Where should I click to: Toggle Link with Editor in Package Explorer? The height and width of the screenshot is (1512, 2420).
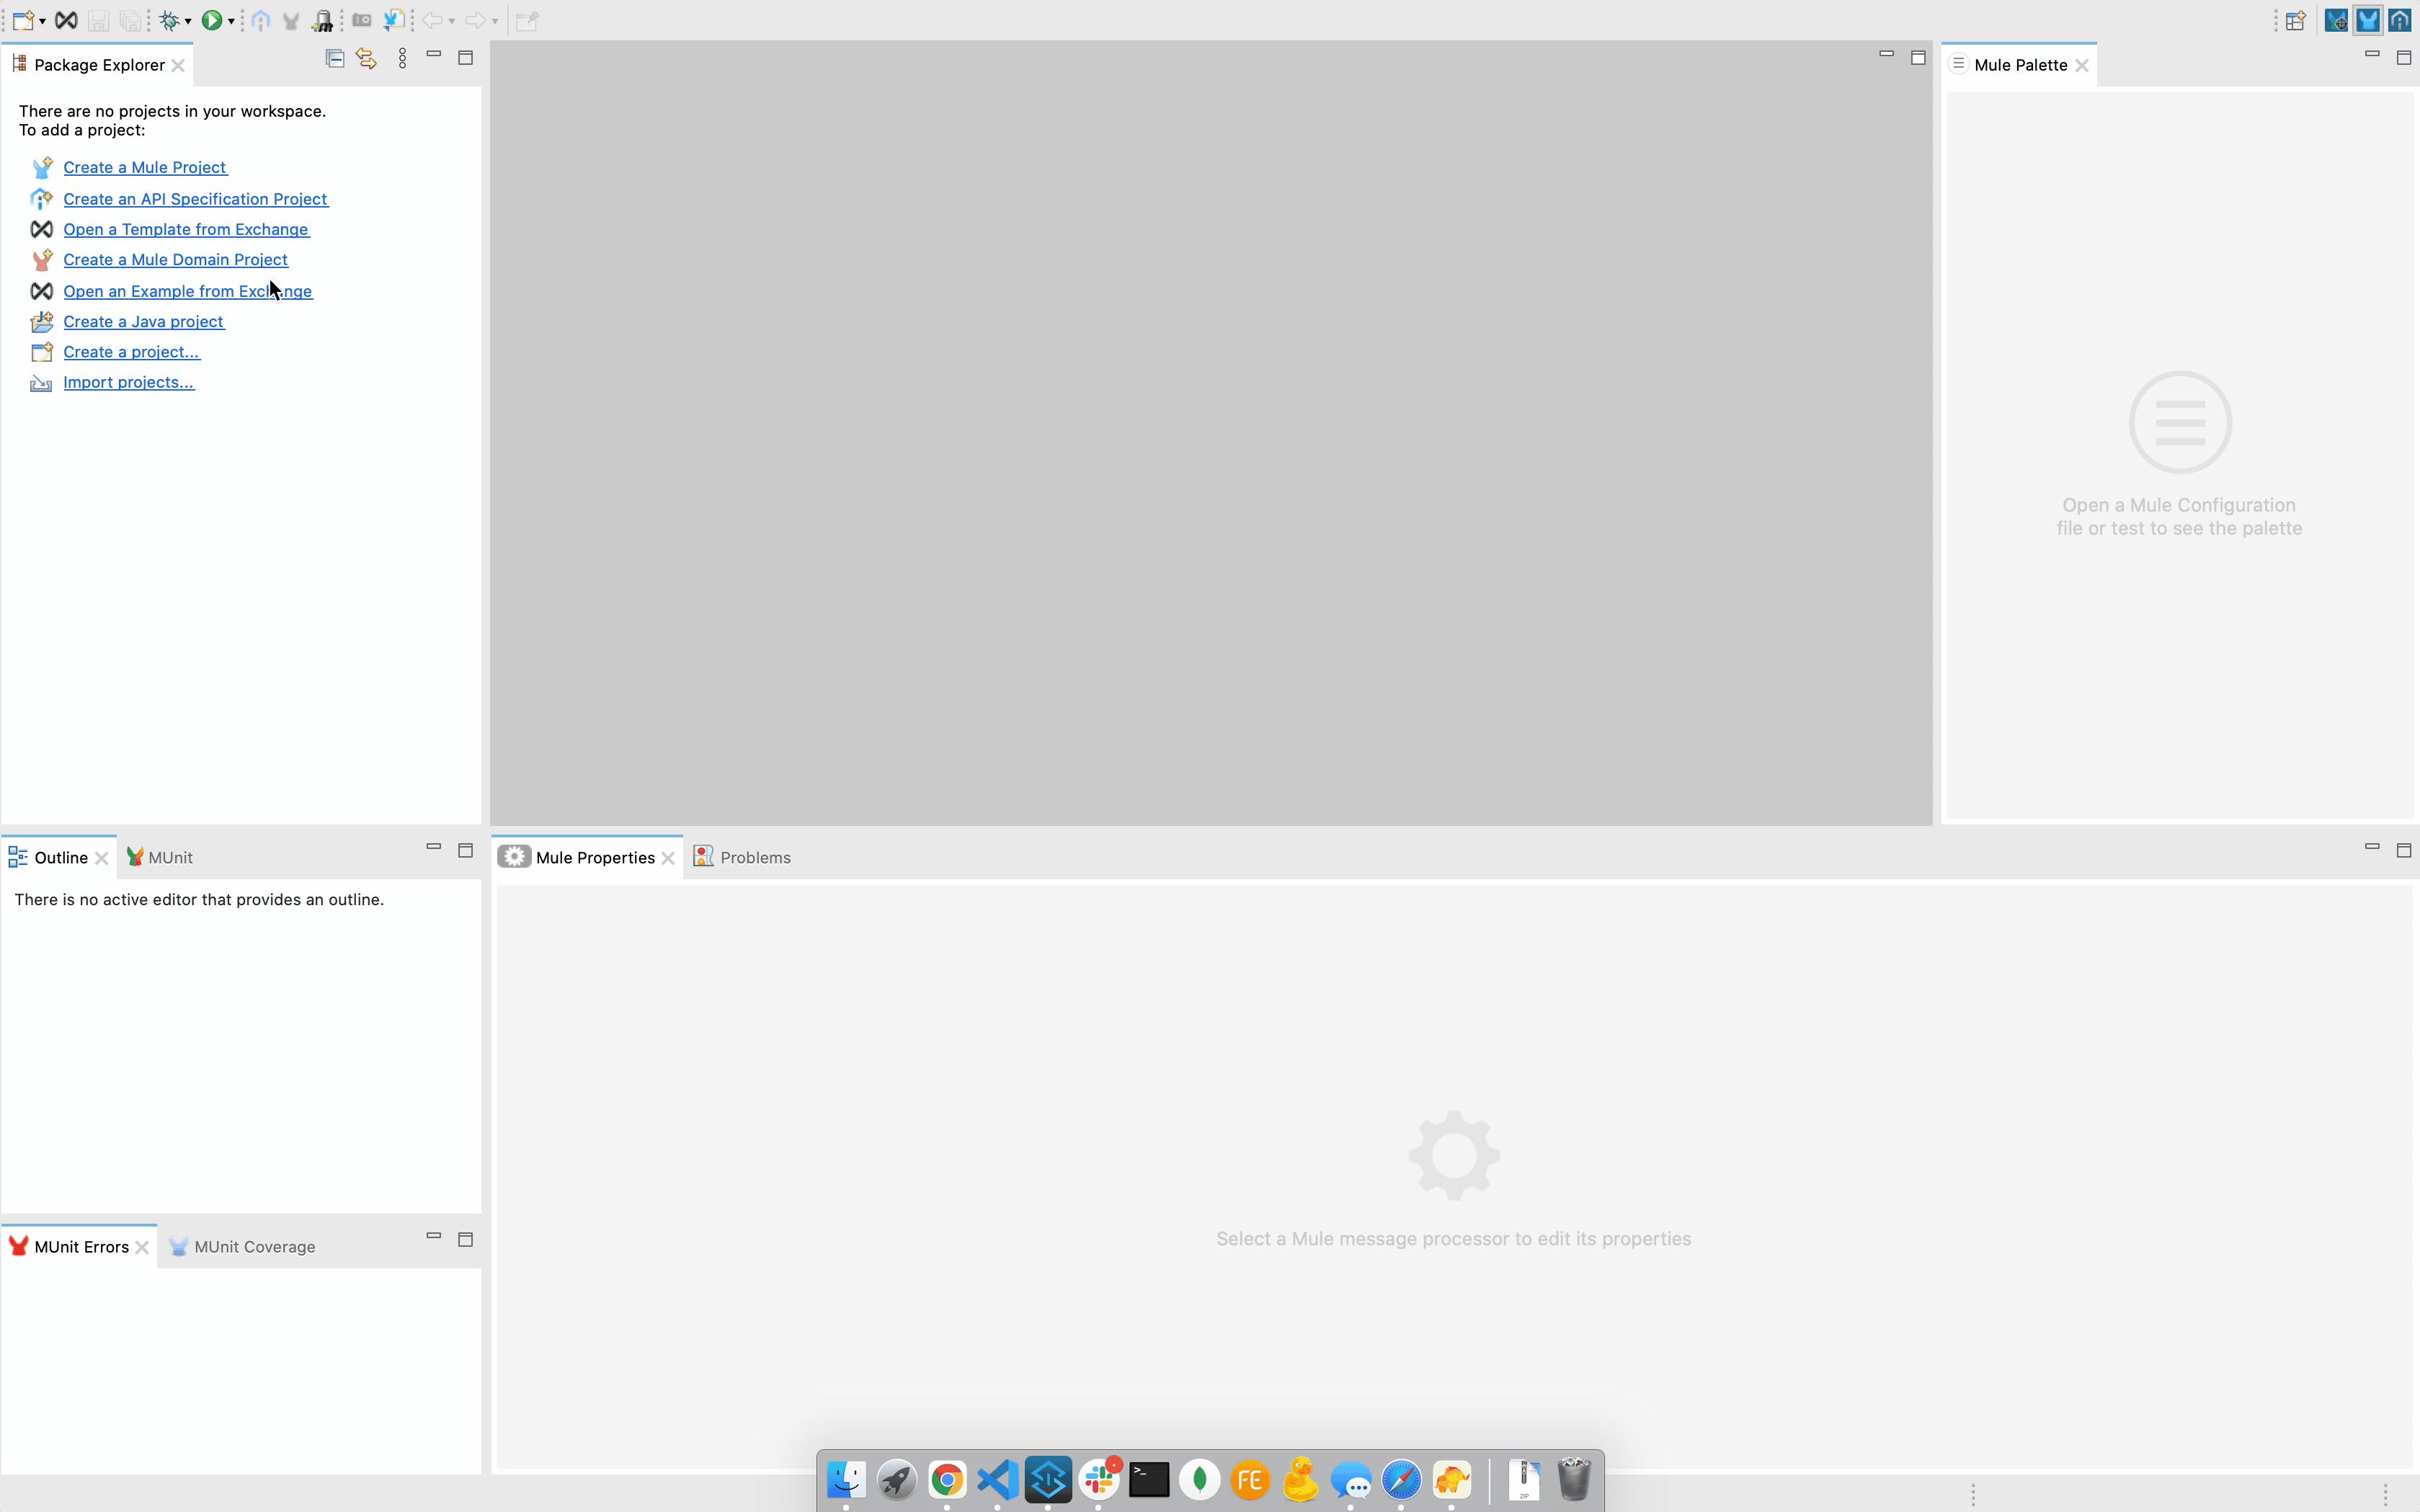point(366,58)
